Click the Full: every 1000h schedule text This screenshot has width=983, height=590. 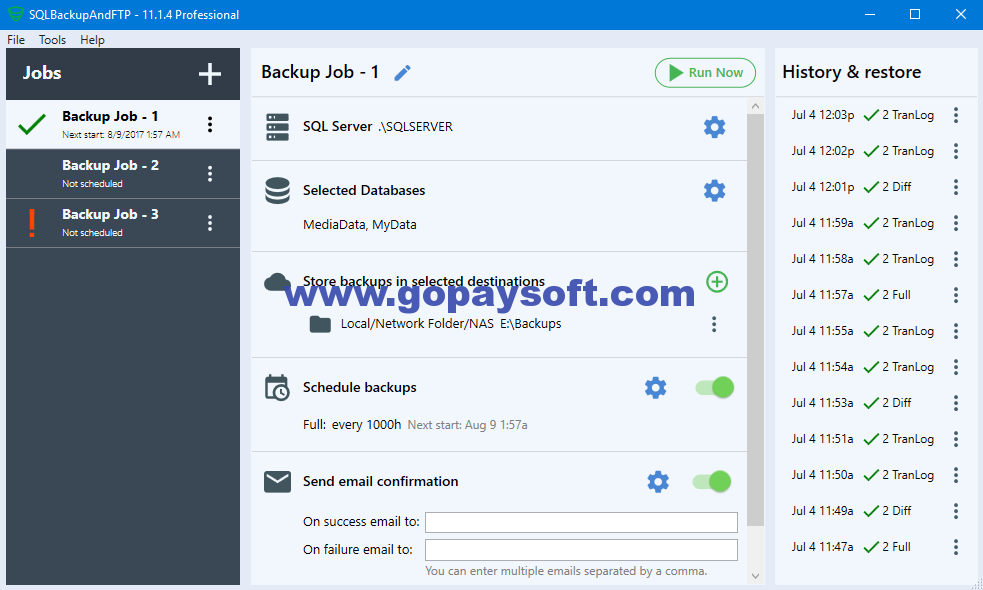352,424
